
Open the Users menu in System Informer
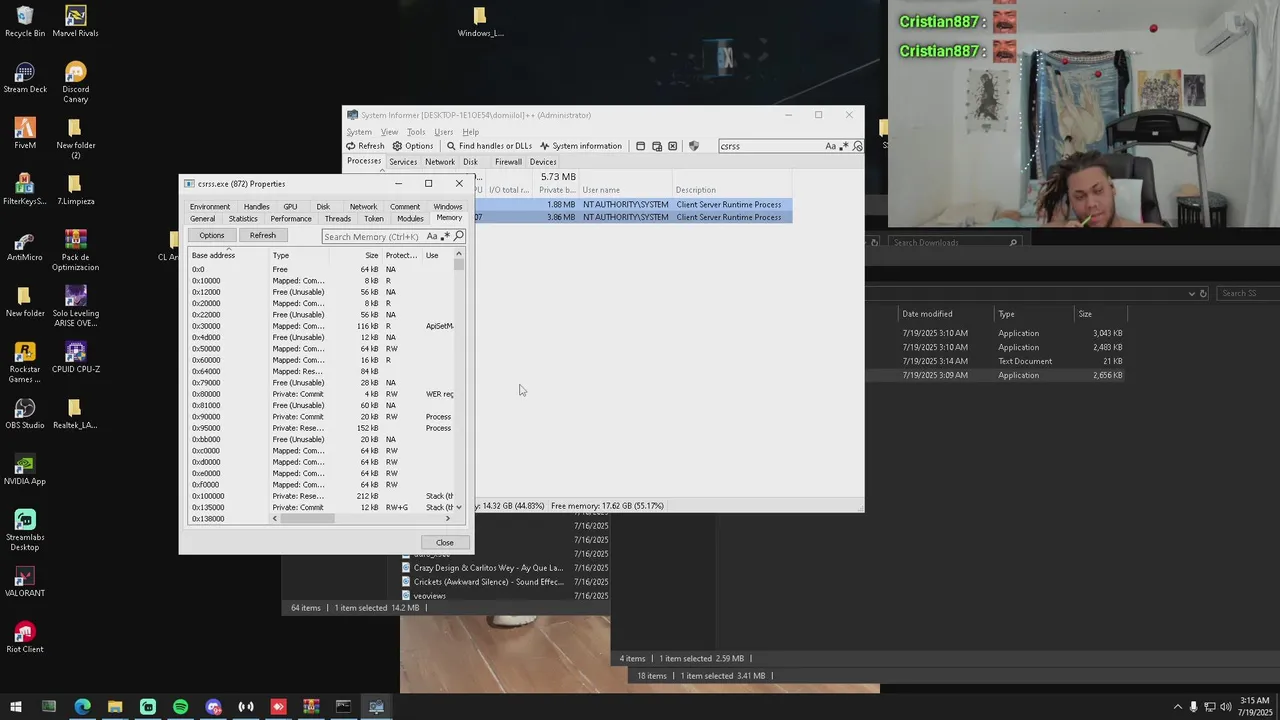tap(443, 132)
